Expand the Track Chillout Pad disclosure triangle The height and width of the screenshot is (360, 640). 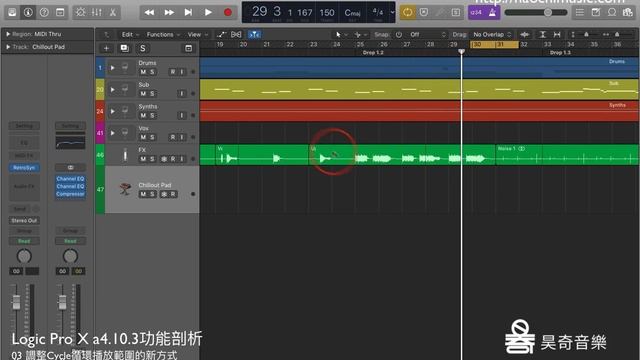point(8,47)
